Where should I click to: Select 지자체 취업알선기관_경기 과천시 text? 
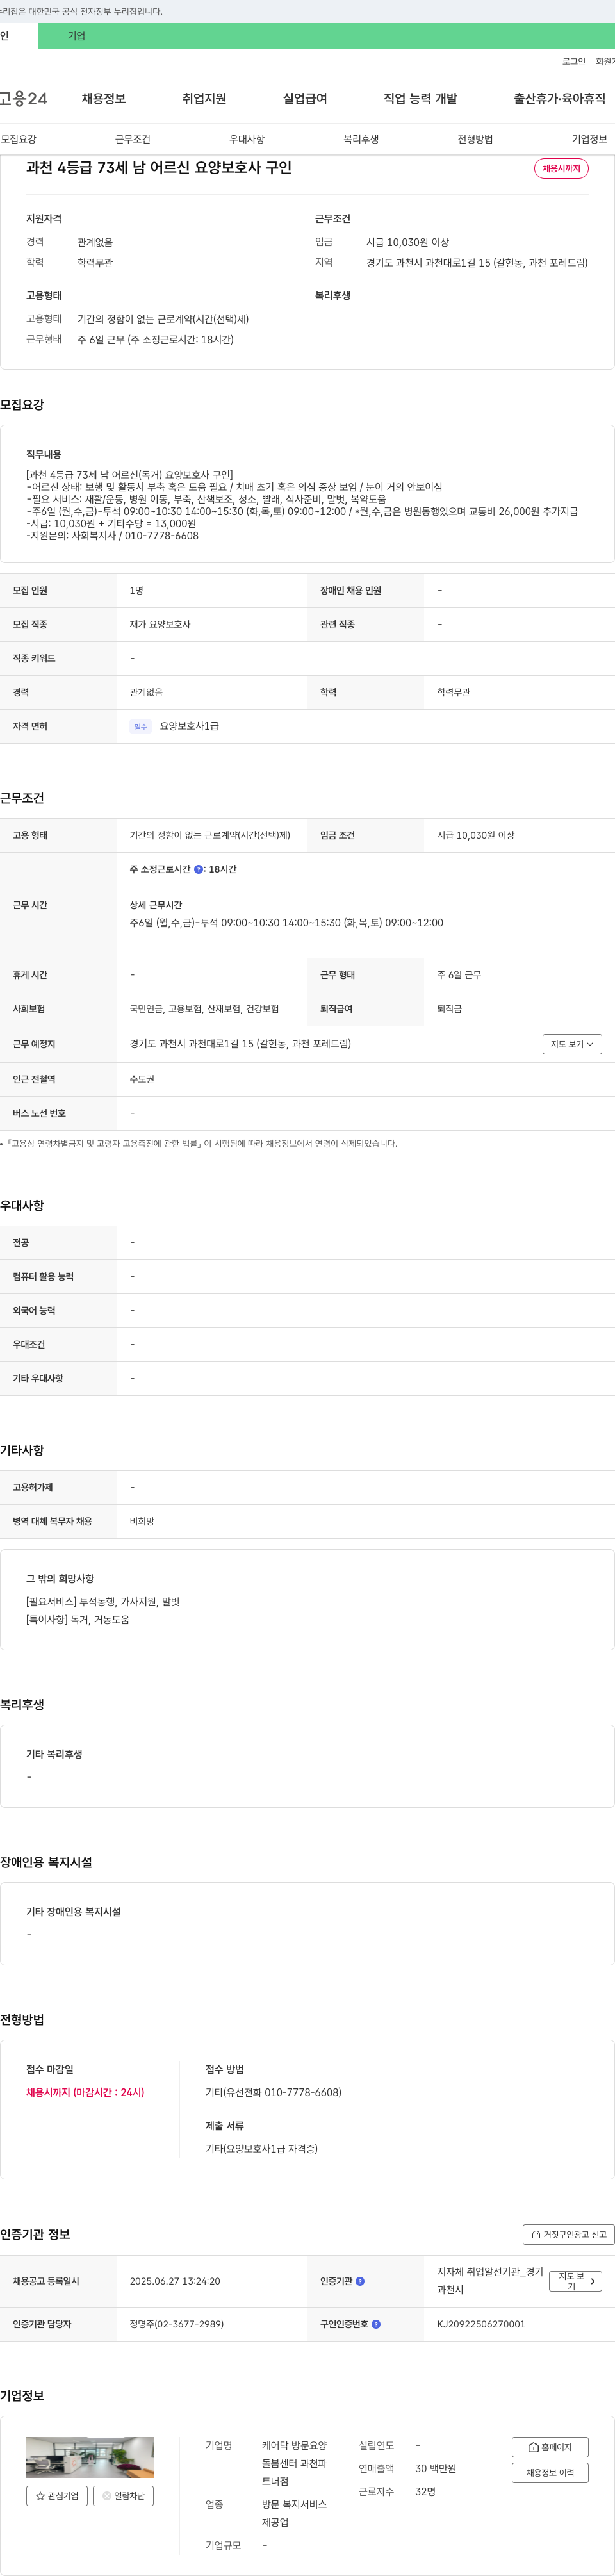point(490,2280)
